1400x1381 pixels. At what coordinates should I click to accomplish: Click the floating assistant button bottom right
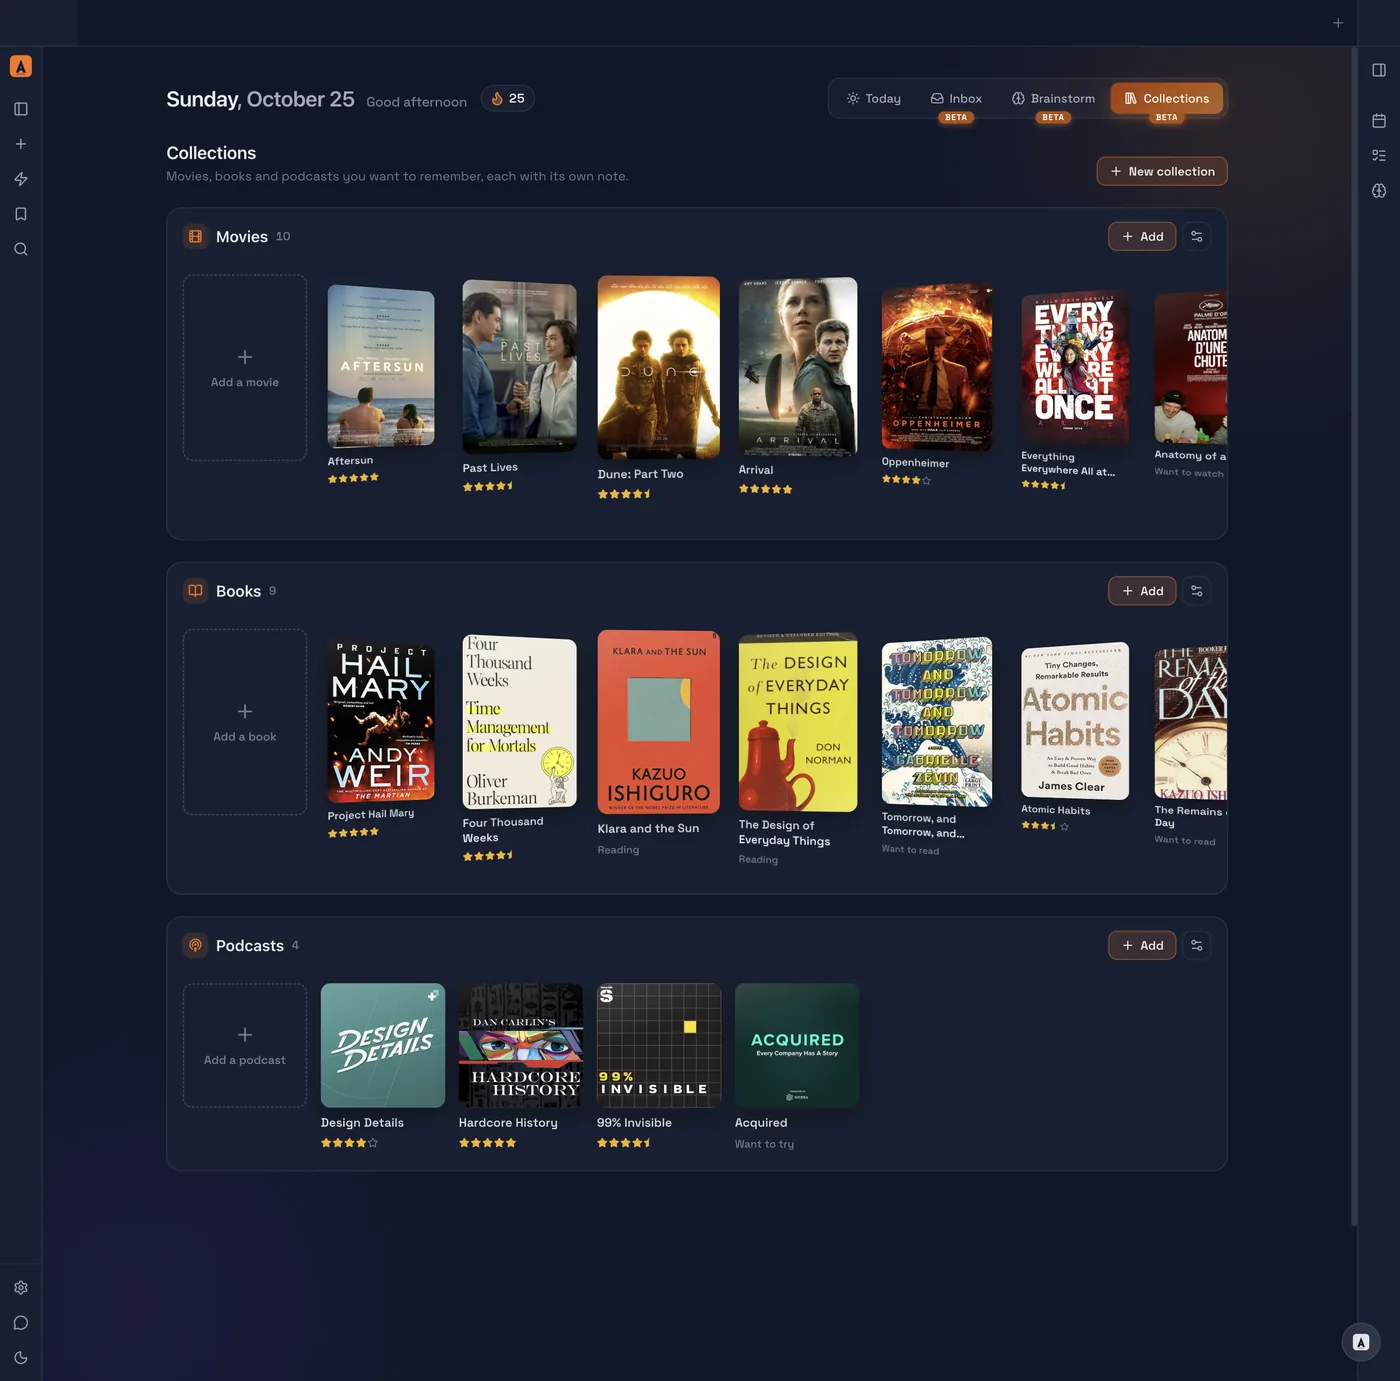pyautogui.click(x=1361, y=1342)
